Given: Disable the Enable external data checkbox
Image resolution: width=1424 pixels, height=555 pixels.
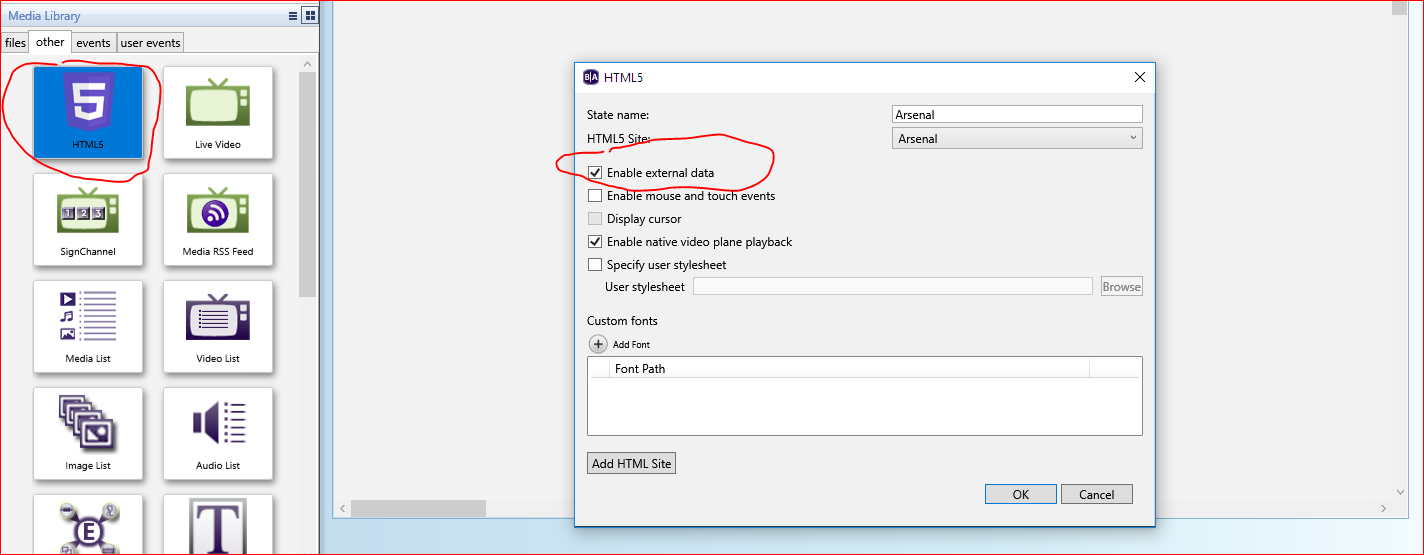Looking at the screenshot, I should click(x=595, y=173).
